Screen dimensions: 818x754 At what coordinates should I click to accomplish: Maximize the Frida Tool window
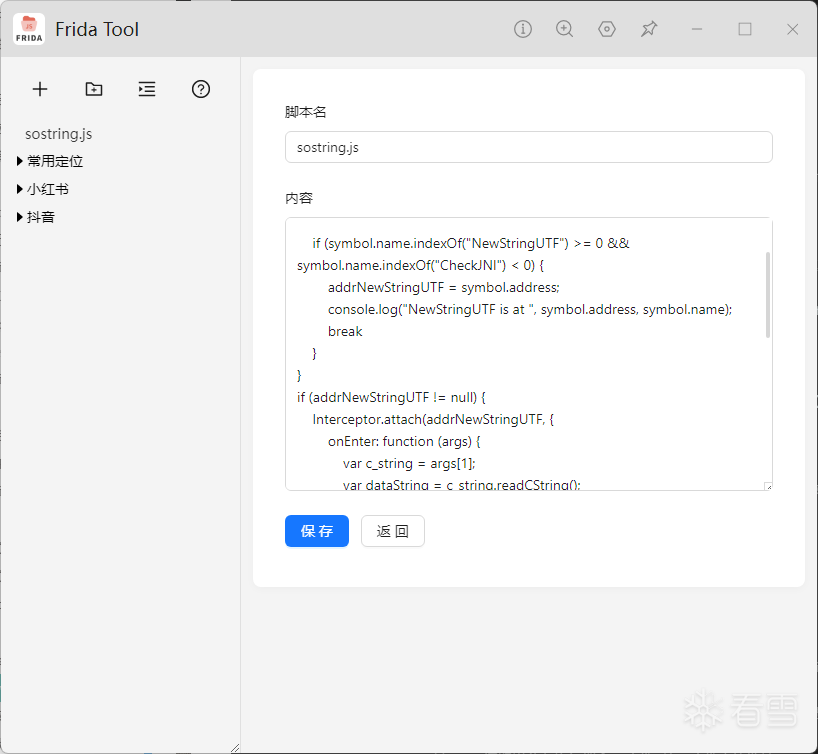coord(745,29)
